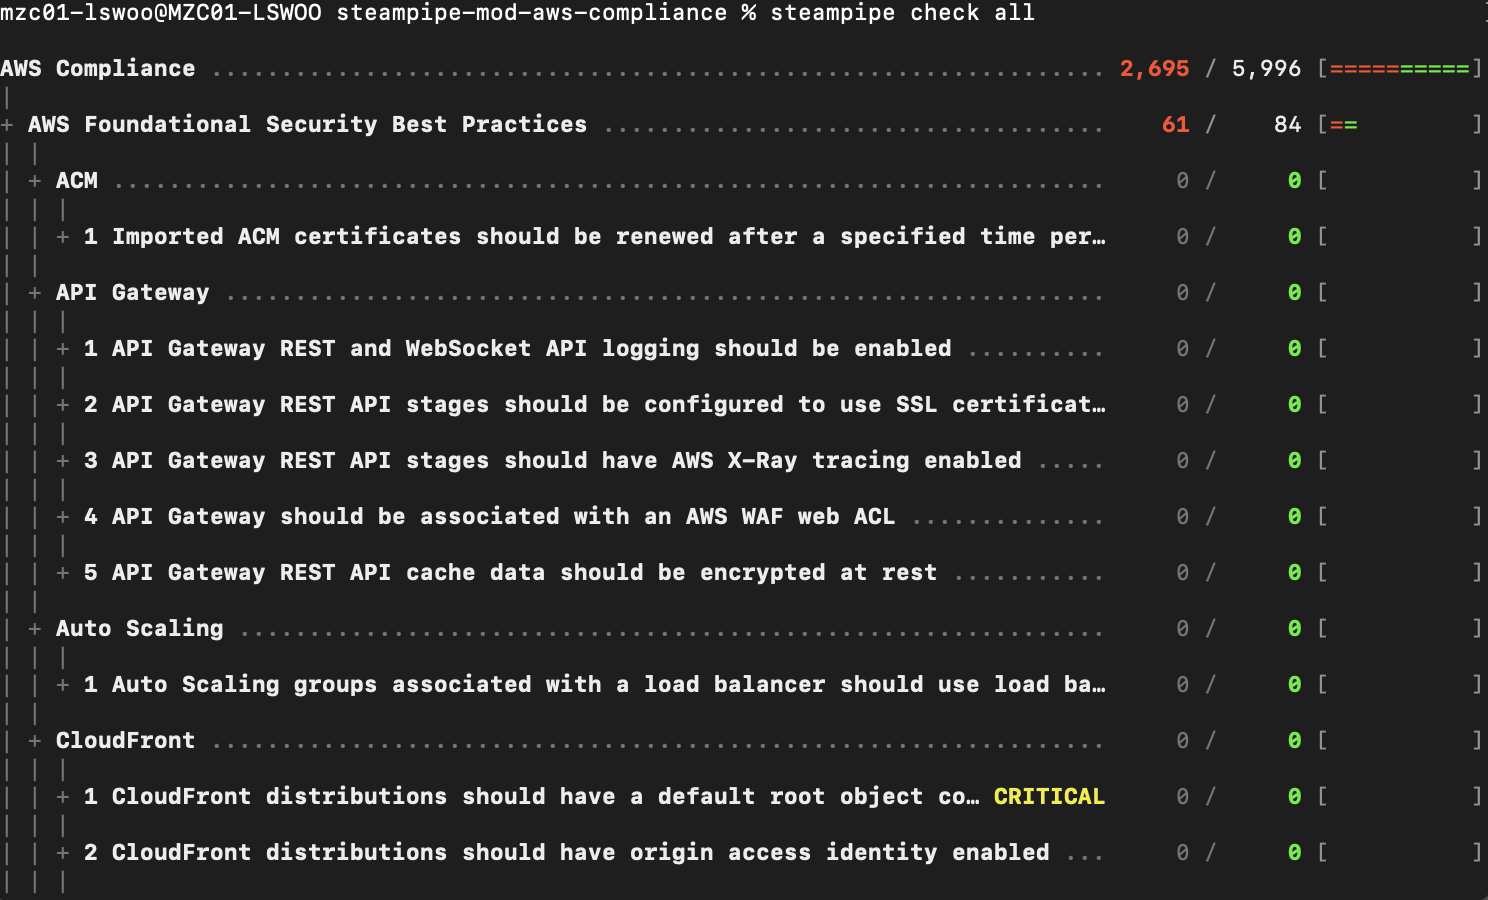Viewport: 1488px width, 900px height.
Task: Click the green 0 in Auto Scaling group row
Action: click(x=1295, y=629)
